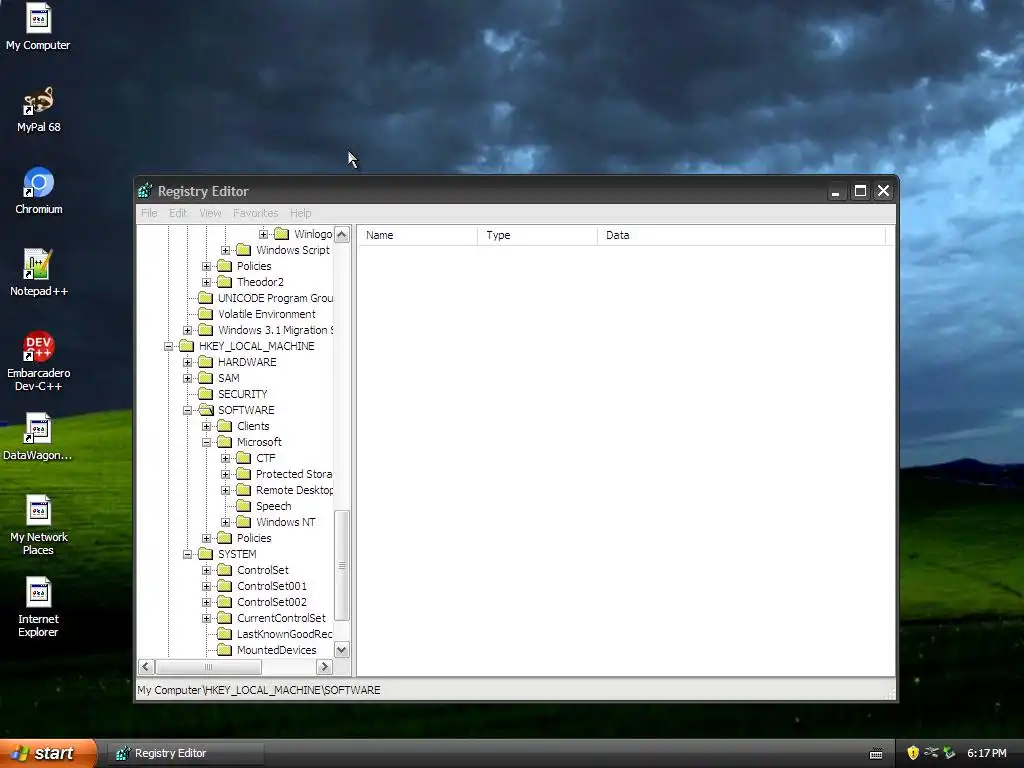Screen dimensions: 1024x768
Task: Launch Internet Explorer from the desktop
Action: pyautogui.click(x=38, y=608)
